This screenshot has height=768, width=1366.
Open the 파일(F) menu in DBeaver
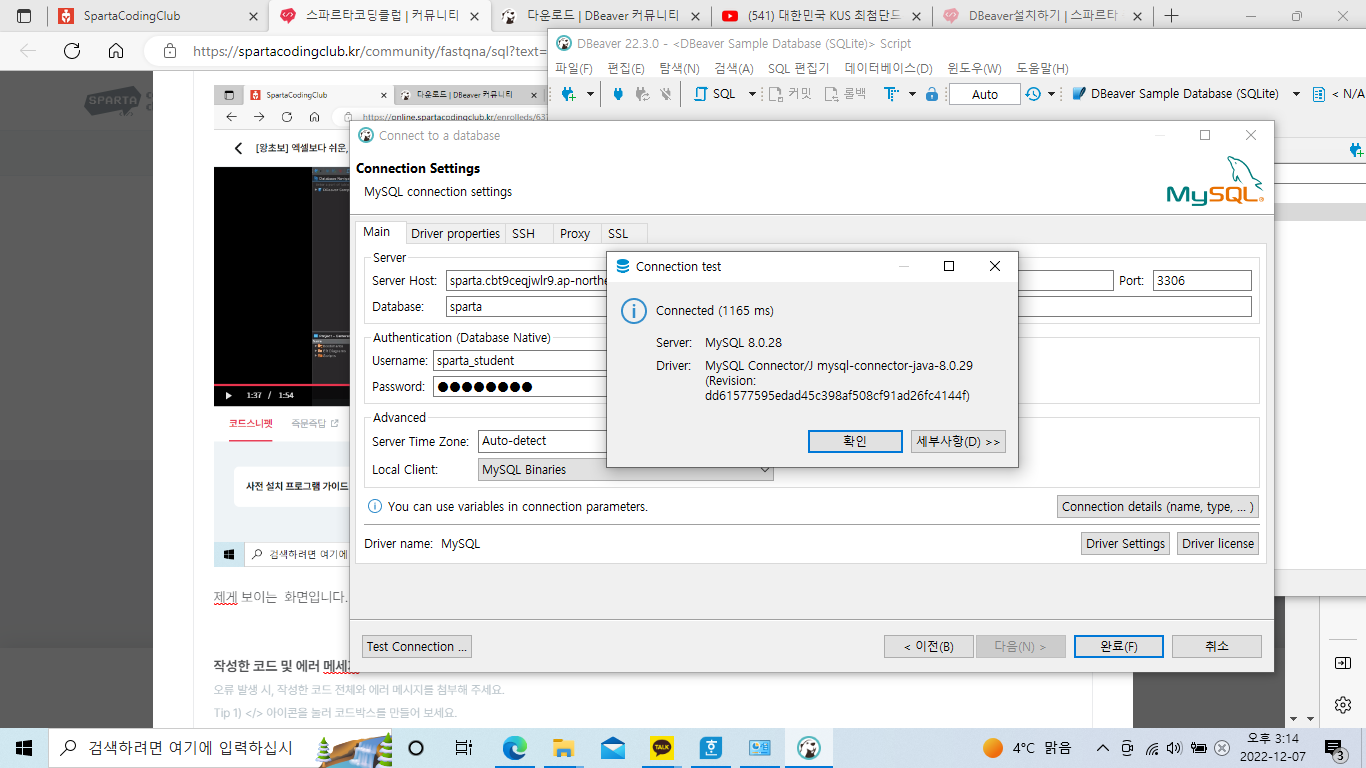point(574,68)
